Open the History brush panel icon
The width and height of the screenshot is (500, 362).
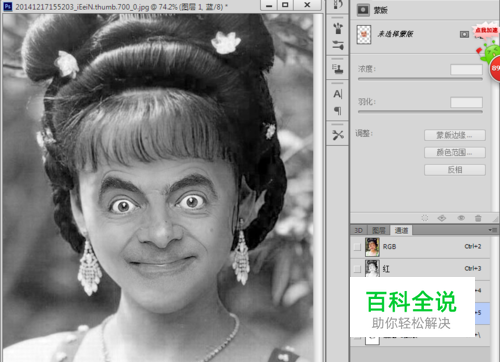click(338, 5)
